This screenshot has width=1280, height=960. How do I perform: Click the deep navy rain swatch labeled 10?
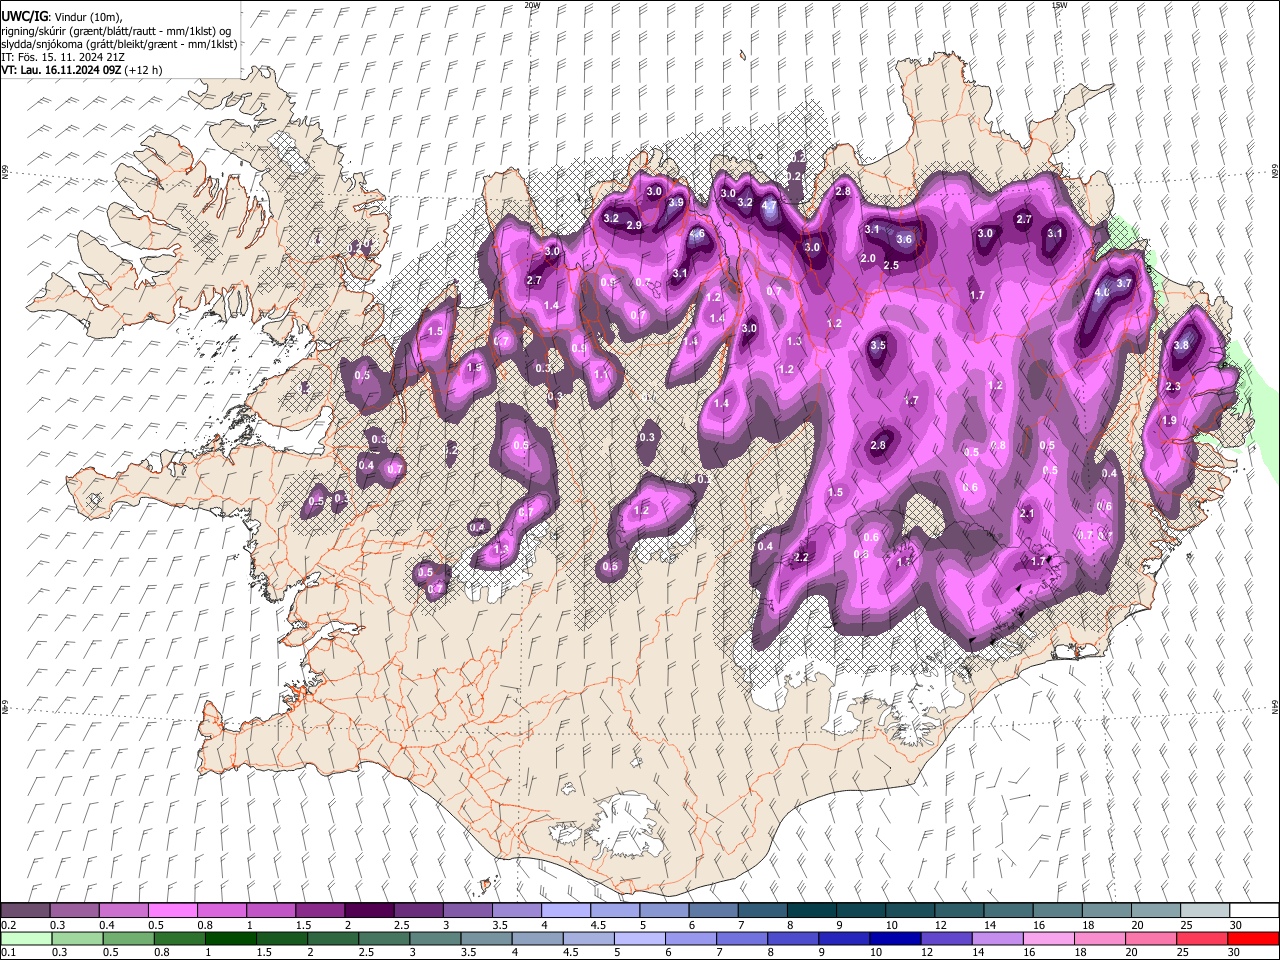(895, 939)
